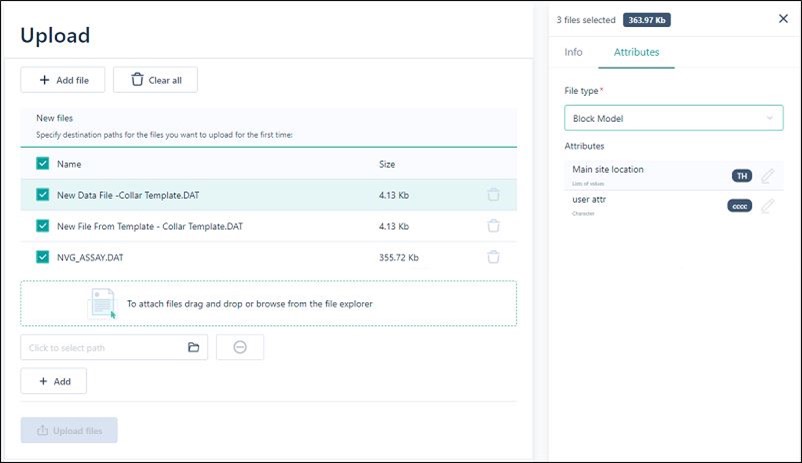Toggle the select-all Name checkbox
The height and width of the screenshot is (463, 802).
click(x=42, y=164)
